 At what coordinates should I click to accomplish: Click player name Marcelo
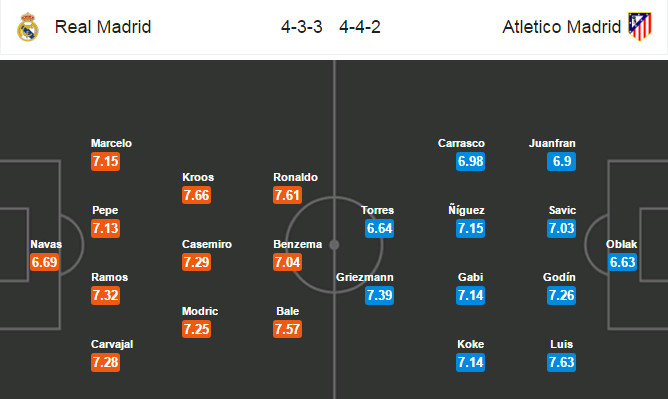pos(111,143)
